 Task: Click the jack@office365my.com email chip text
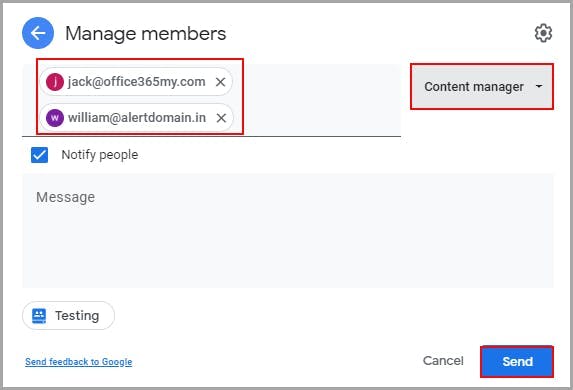coord(137,82)
